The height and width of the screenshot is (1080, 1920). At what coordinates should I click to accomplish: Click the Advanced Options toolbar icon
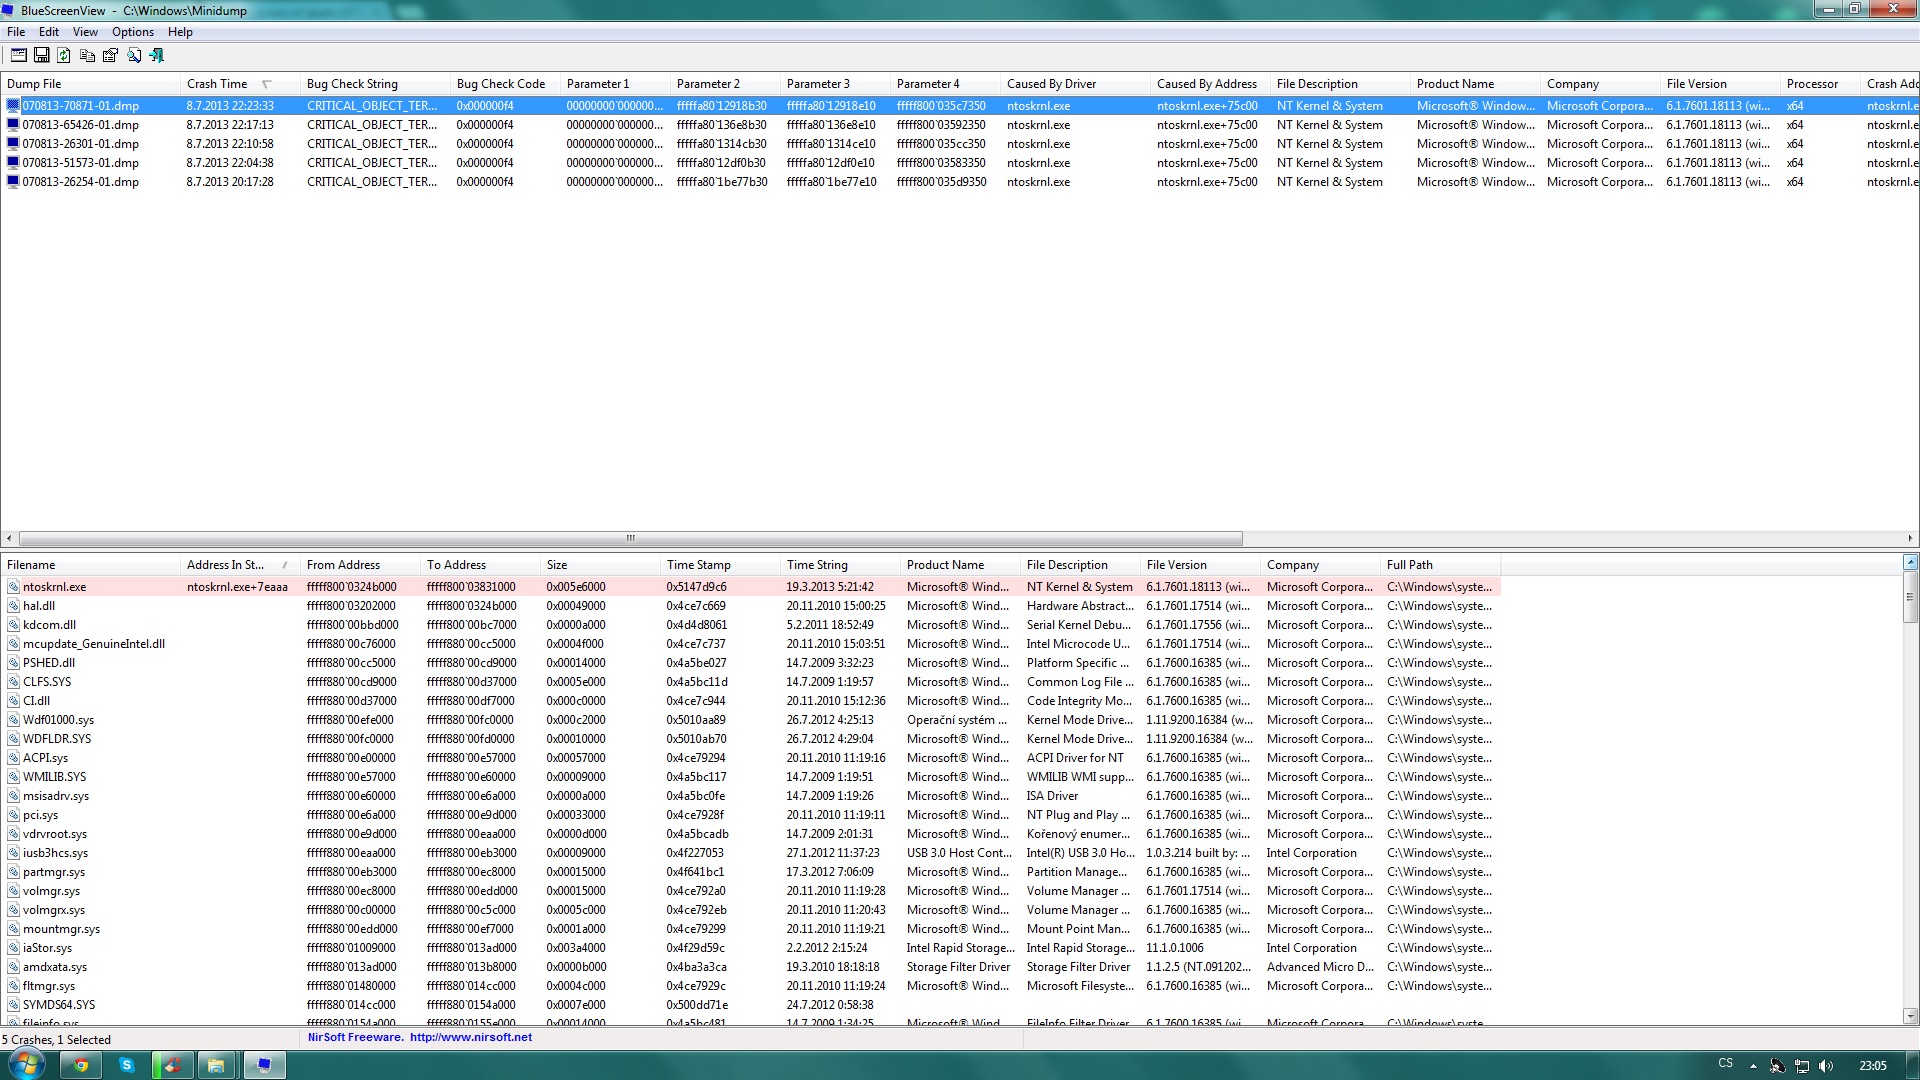coord(18,56)
